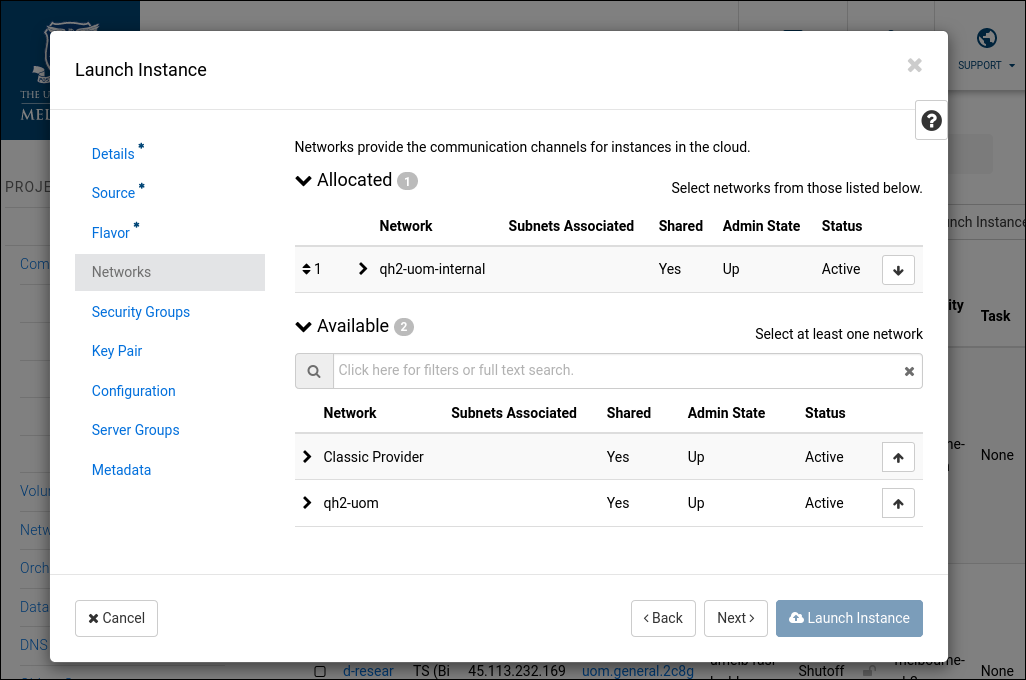The height and width of the screenshot is (680, 1026).
Task: Focus the network filter search field
Action: 617,371
